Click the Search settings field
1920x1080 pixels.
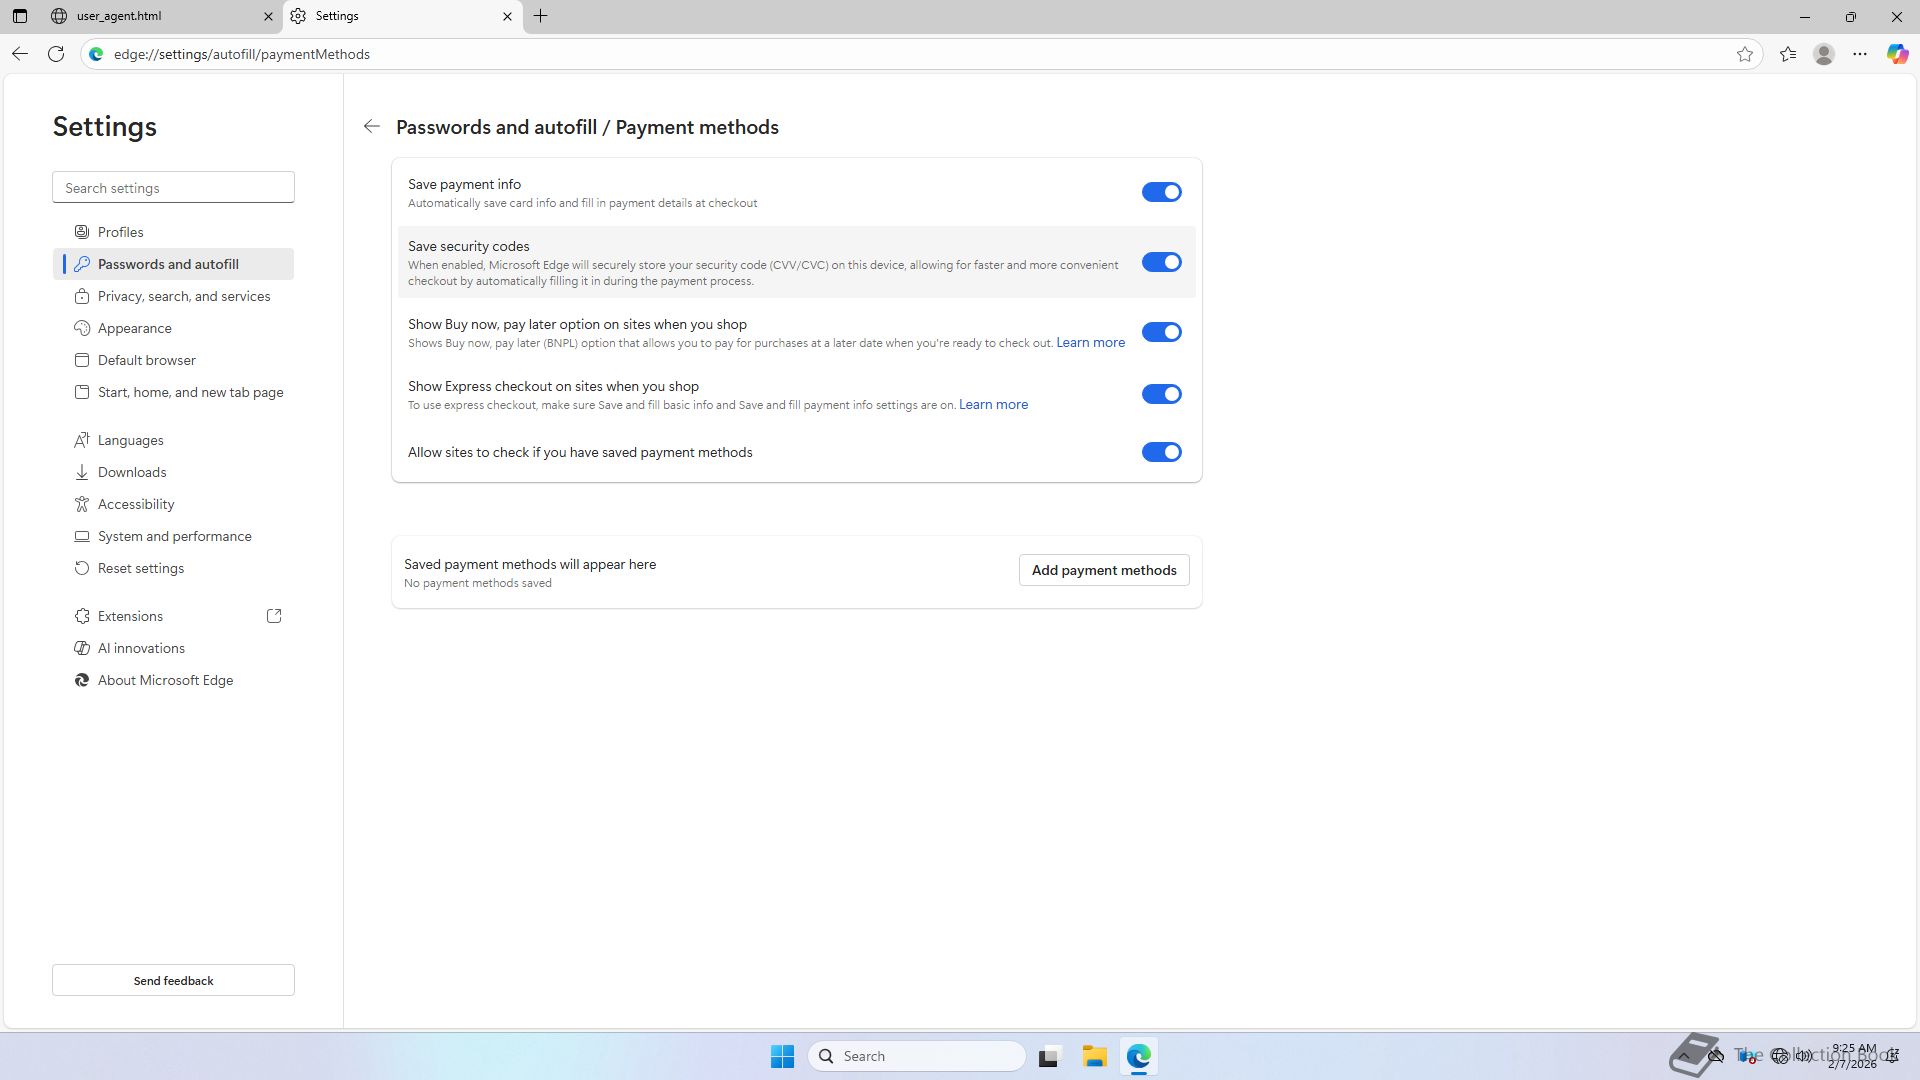tap(173, 188)
